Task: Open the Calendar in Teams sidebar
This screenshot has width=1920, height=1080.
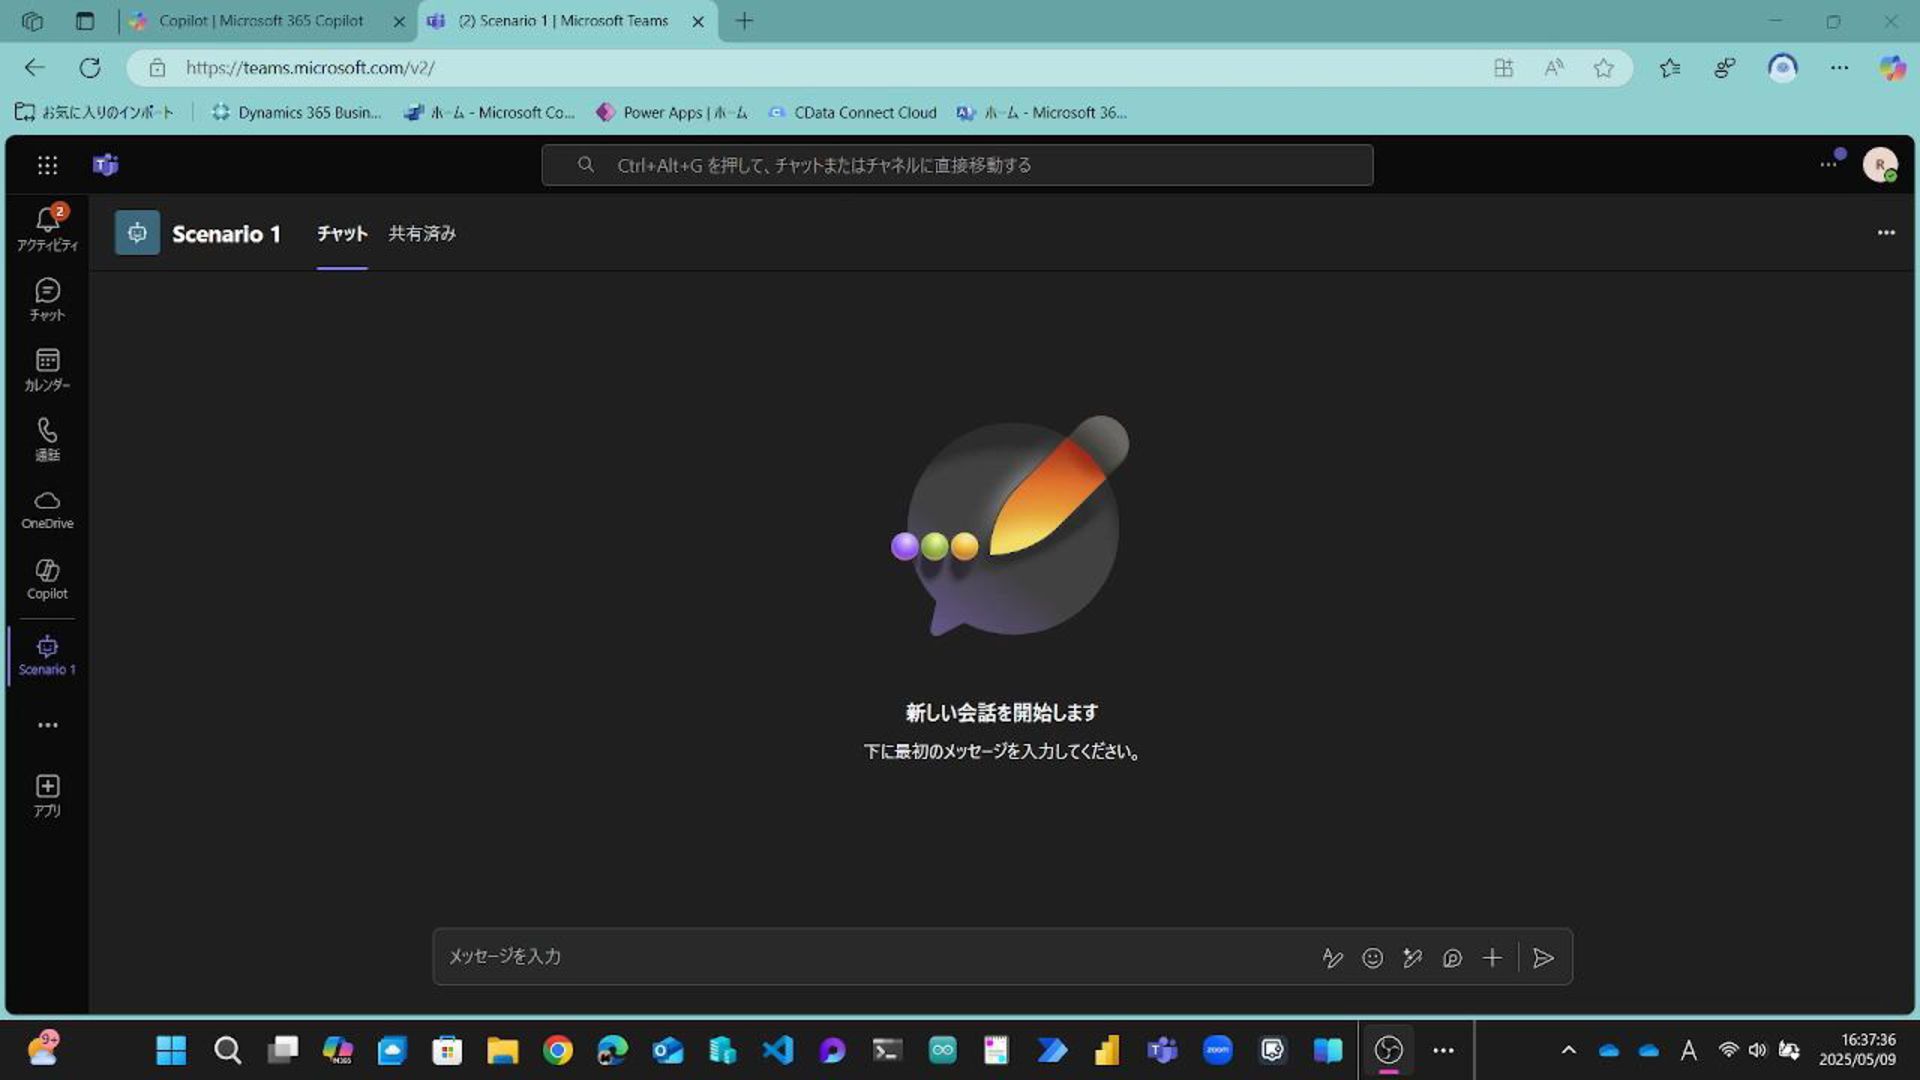Action: pos(47,369)
